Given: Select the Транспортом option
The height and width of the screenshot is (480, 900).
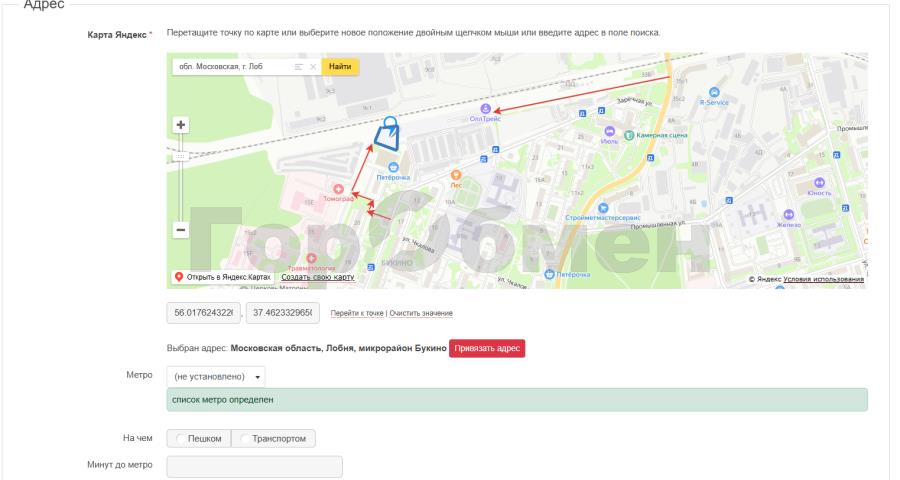Looking at the screenshot, I should tap(273, 439).
